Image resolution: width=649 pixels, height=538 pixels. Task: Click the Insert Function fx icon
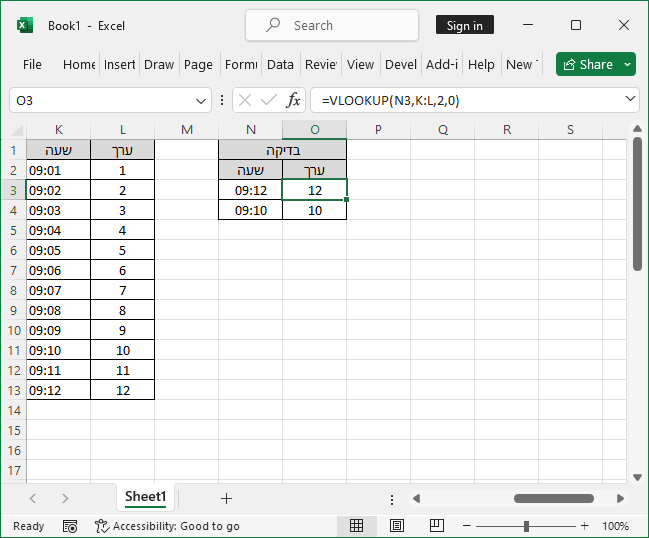point(293,101)
